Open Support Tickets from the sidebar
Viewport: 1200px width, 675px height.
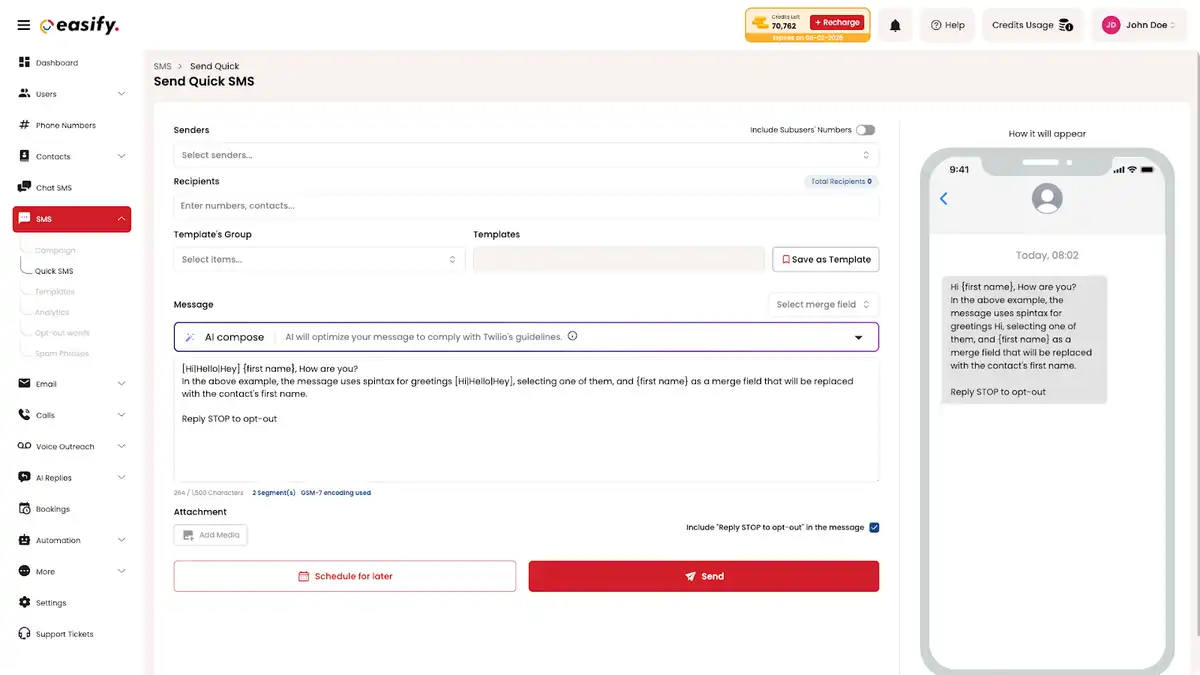click(x=63, y=633)
